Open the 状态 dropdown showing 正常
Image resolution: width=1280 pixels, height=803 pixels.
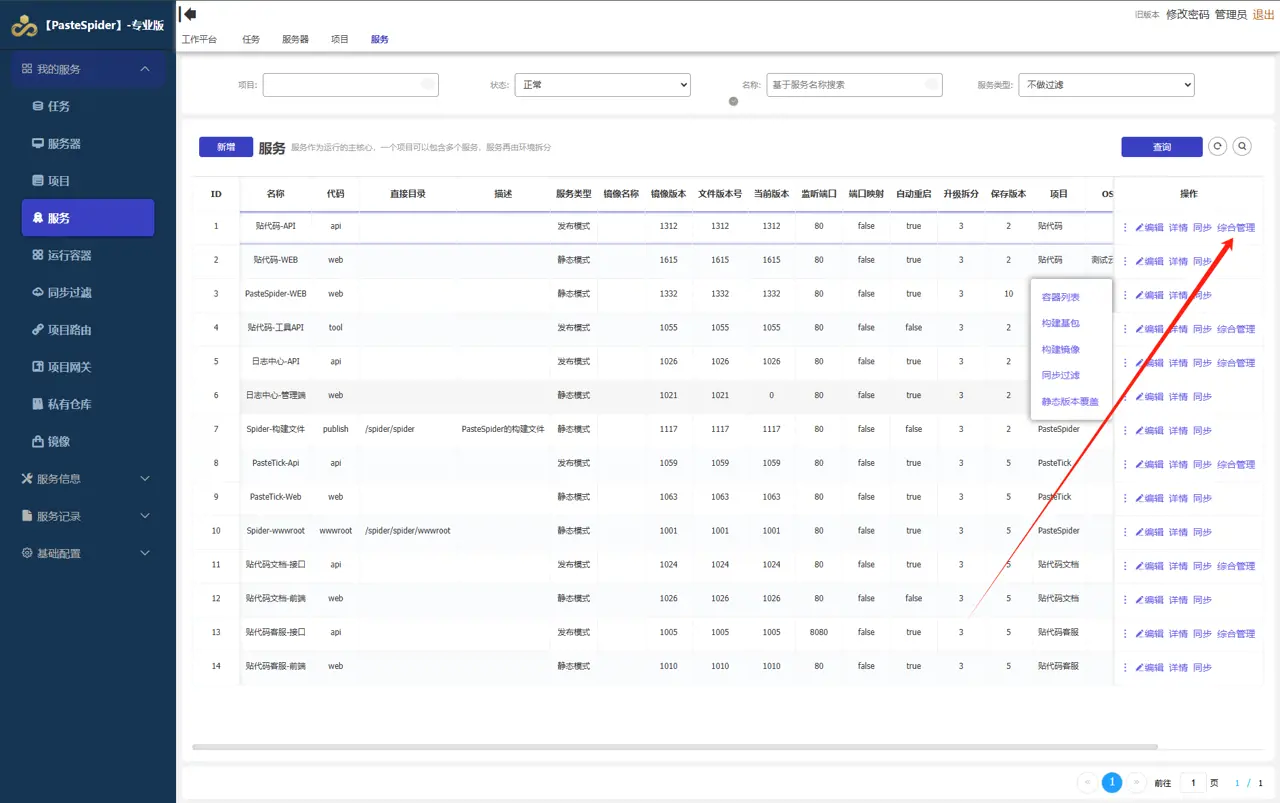click(603, 85)
